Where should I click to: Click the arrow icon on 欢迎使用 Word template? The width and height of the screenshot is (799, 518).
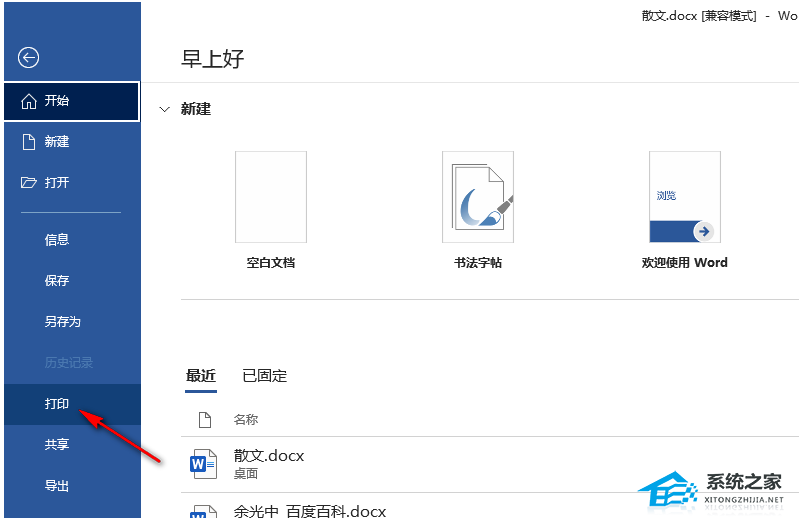[704, 232]
